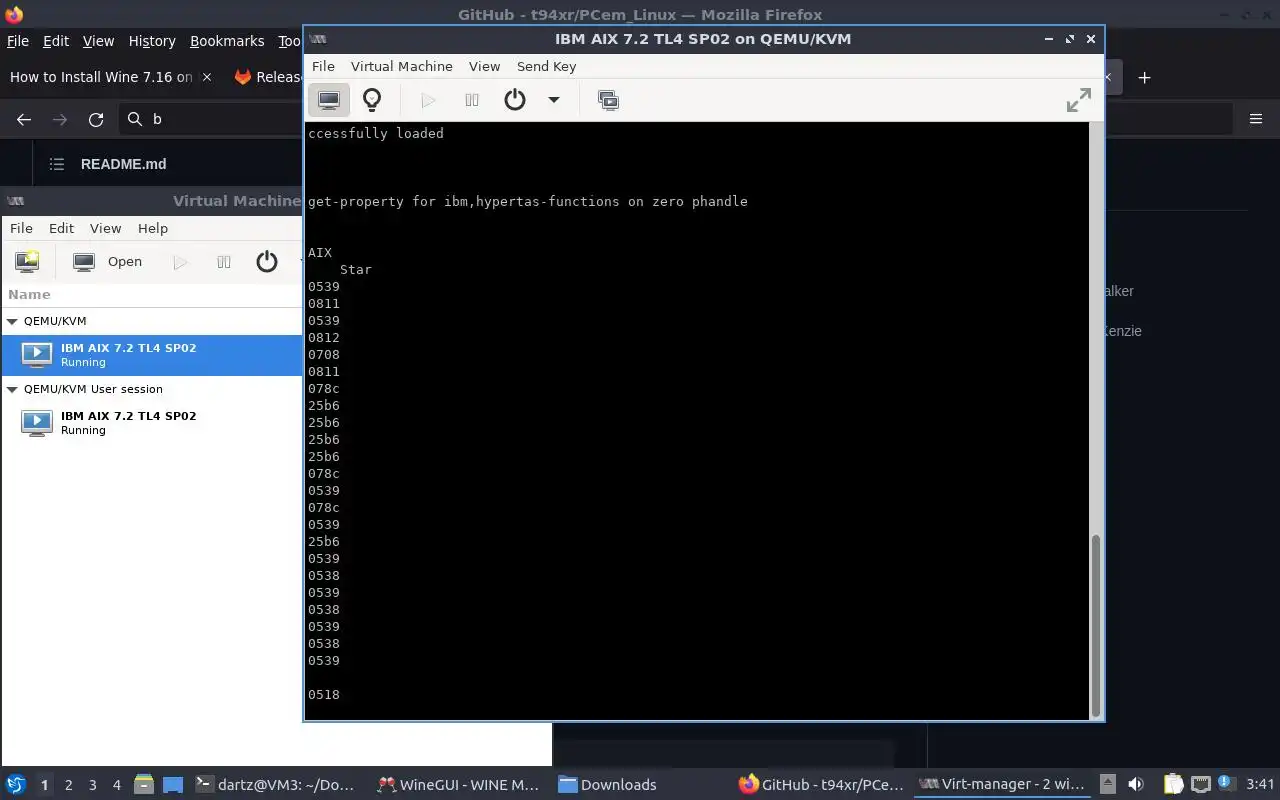Select IBM AIX VM under QEMU/KVM

151,355
